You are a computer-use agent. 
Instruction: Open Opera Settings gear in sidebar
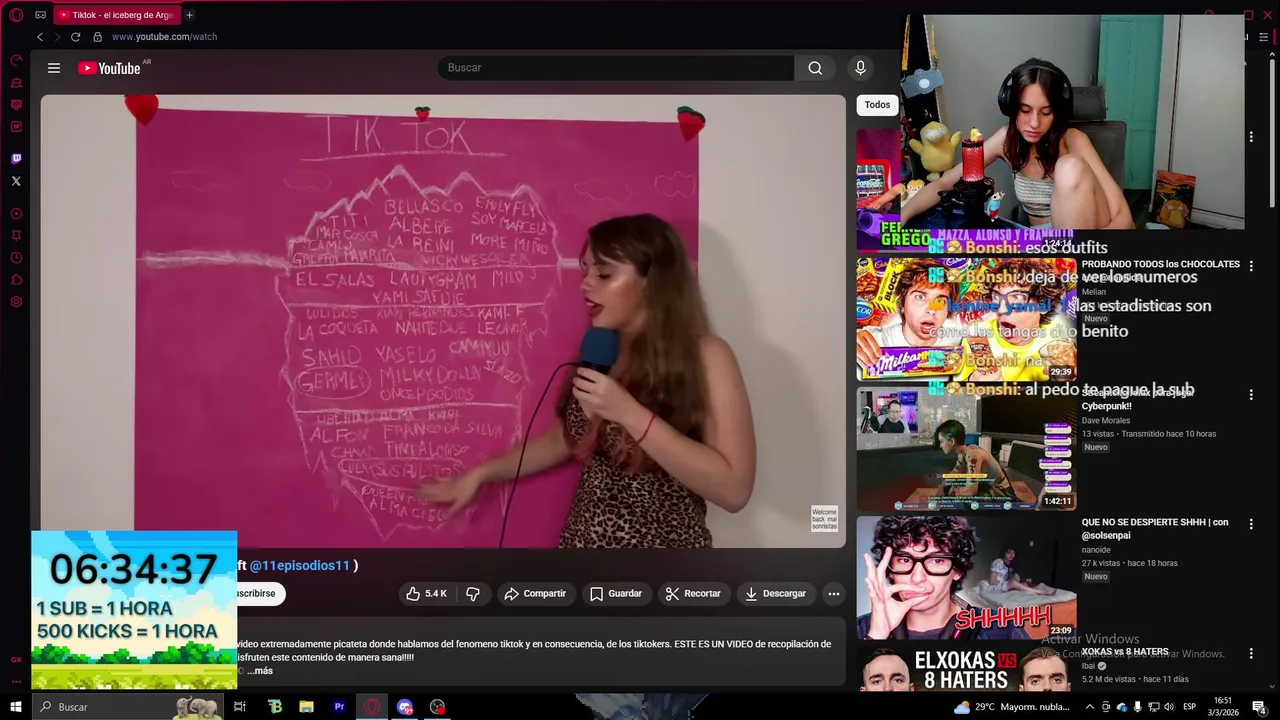pyautogui.click(x=16, y=302)
